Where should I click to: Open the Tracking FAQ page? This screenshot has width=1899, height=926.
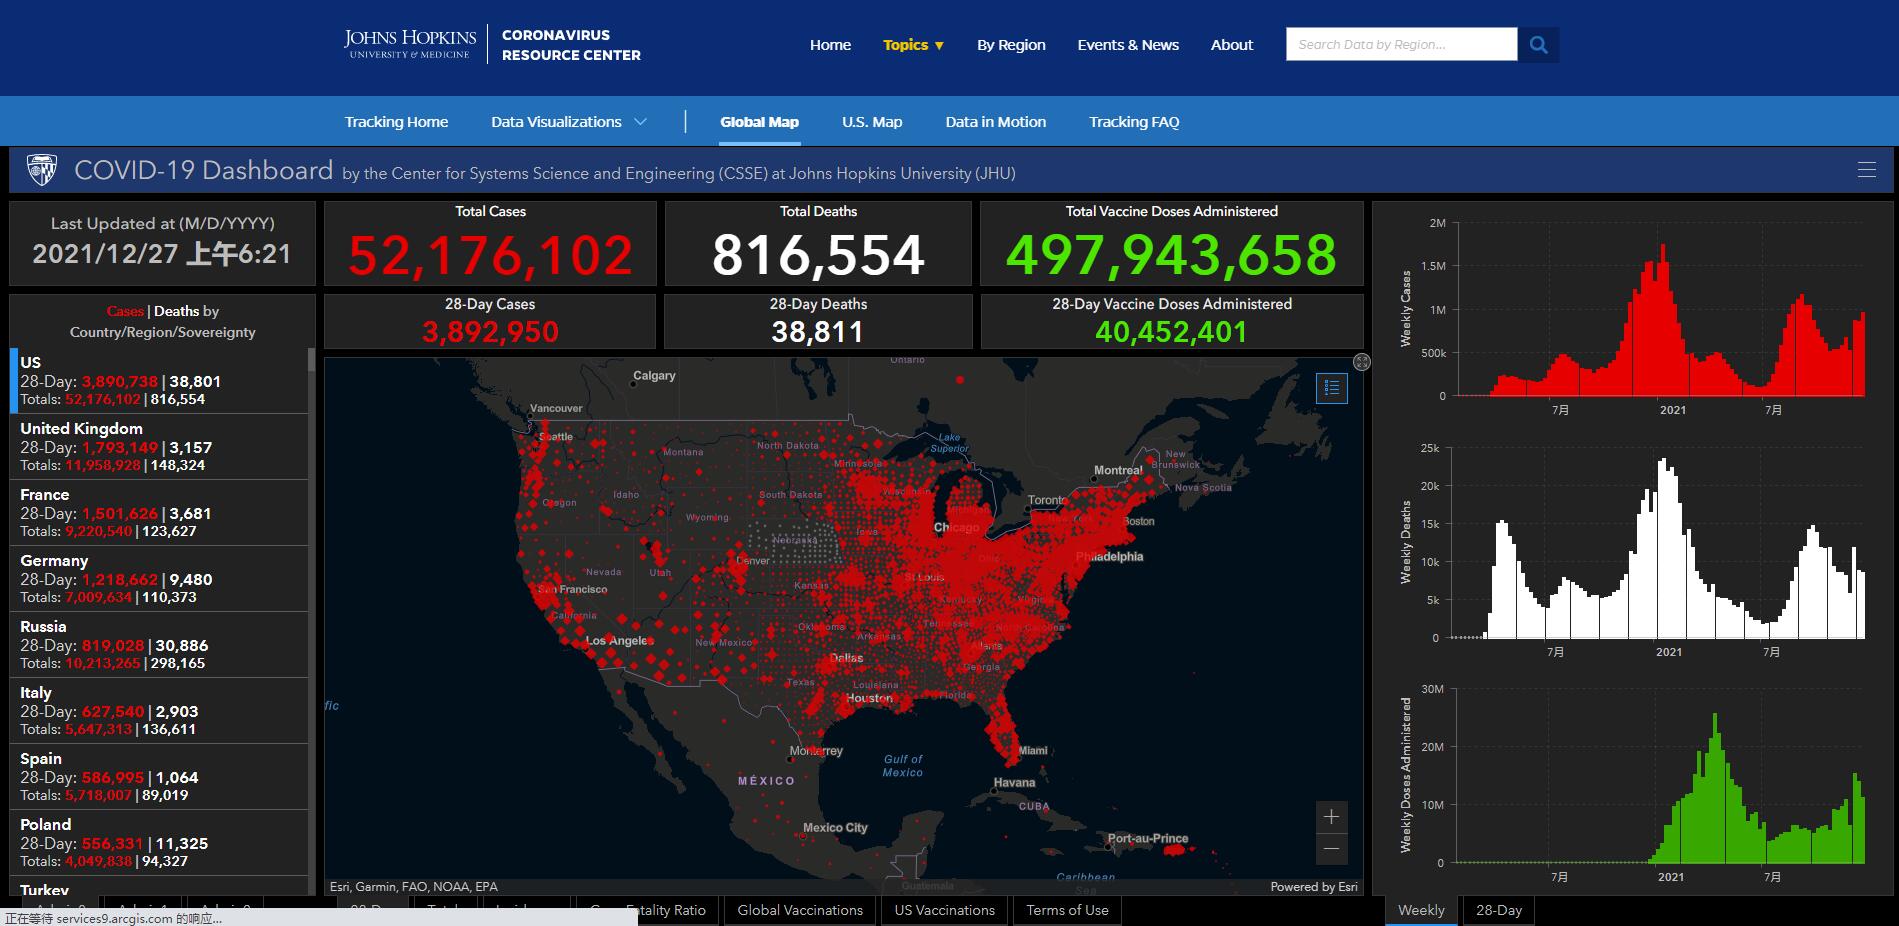point(1134,122)
